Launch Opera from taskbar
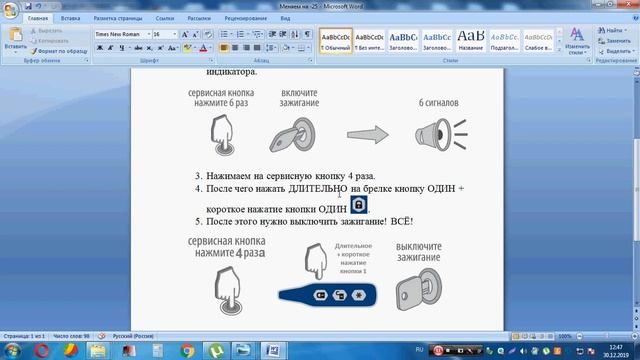 point(41,351)
